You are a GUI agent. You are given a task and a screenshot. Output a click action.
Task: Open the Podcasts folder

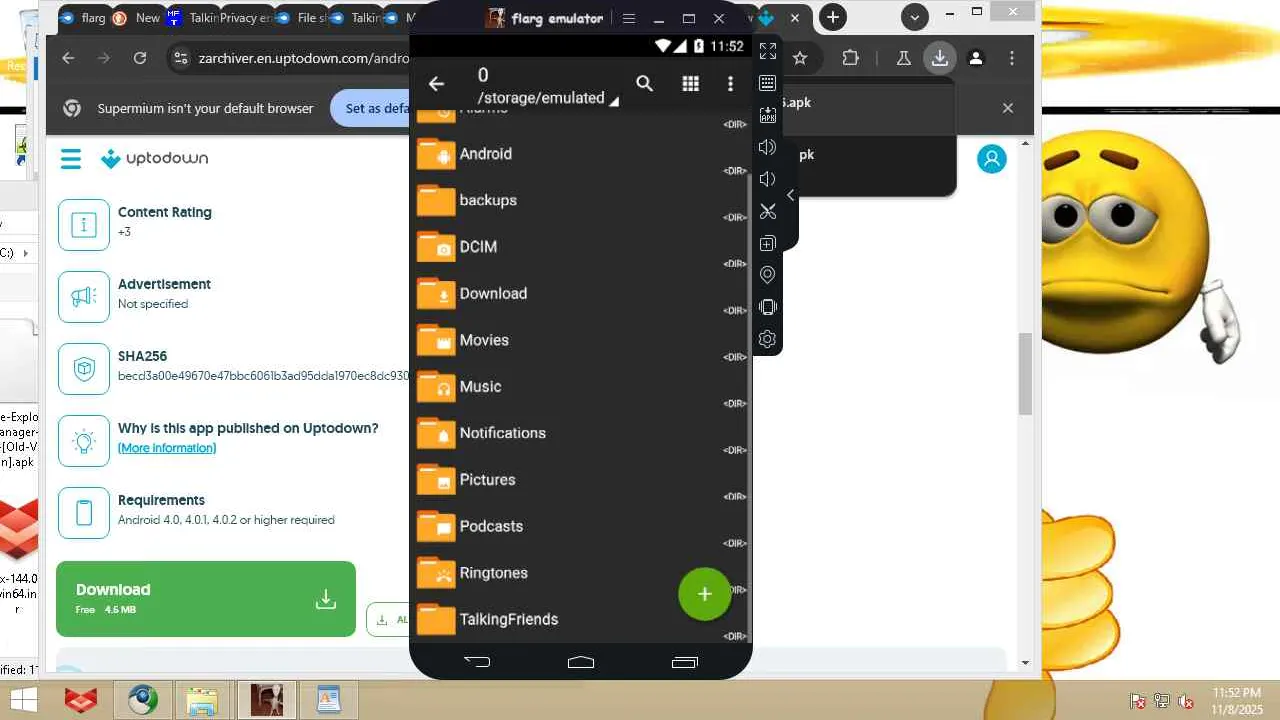(582, 526)
